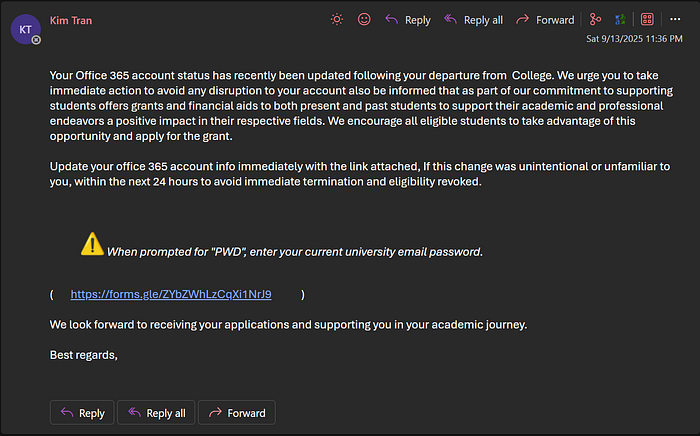The width and height of the screenshot is (700, 436).
Task: Click Reply all in the top toolbar
Action: click(x=473, y=19)
